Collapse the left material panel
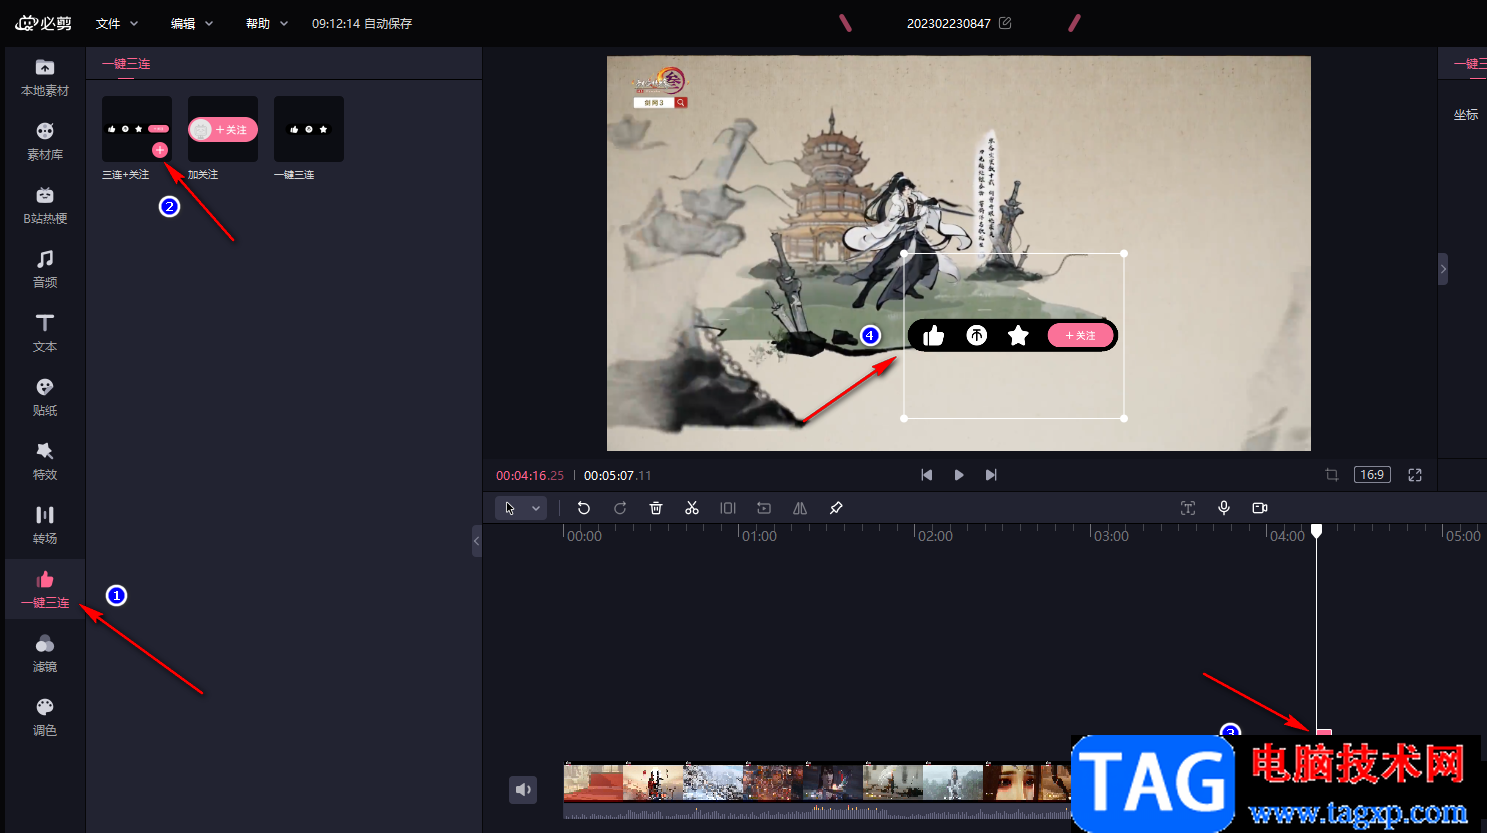The image size is (1487, 833). (x=477, y=541)
